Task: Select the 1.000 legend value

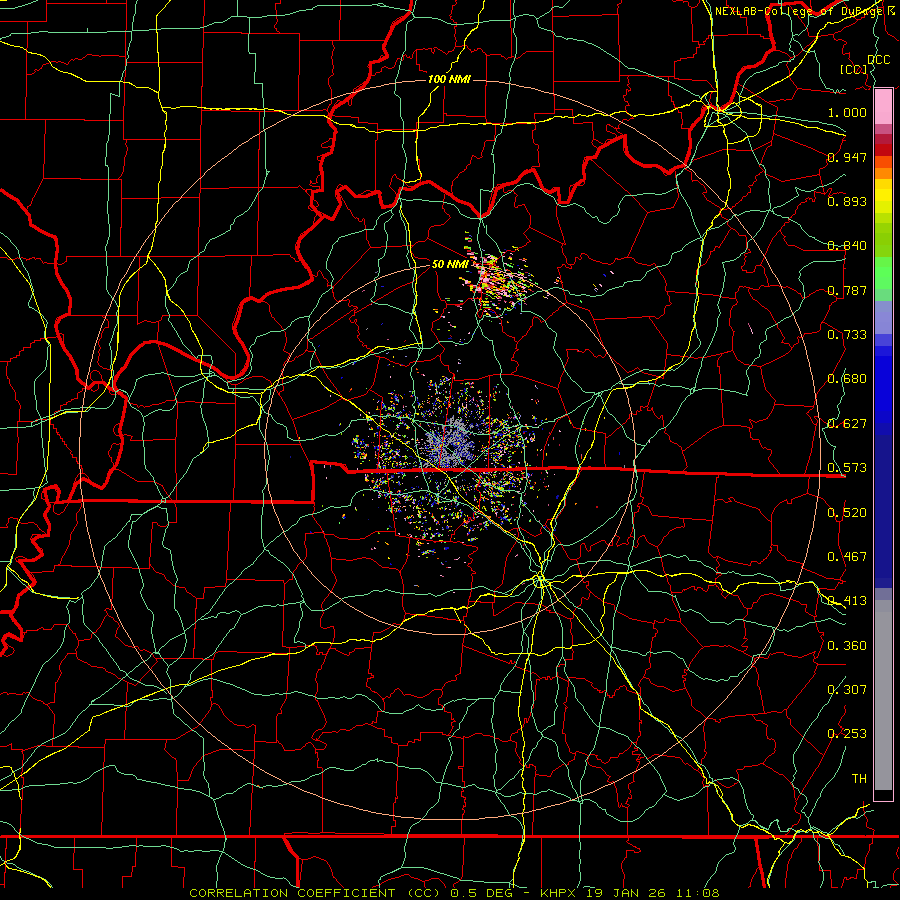Action: [847, 112]
